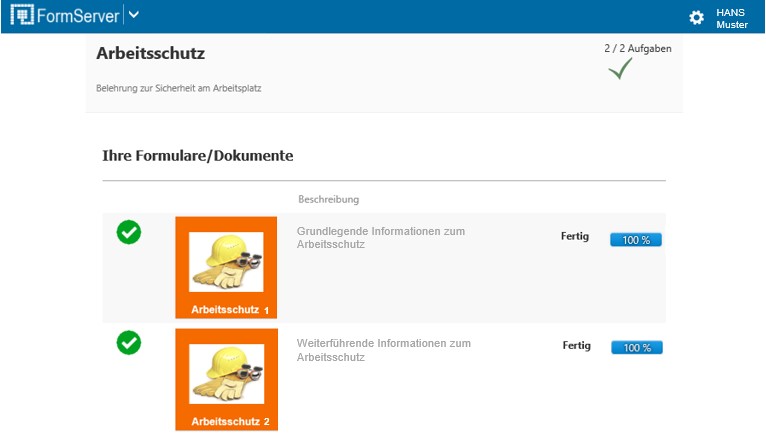
Task: Open the Arbeitsschutz 1 form thumbnail
Action: [226, 268]
